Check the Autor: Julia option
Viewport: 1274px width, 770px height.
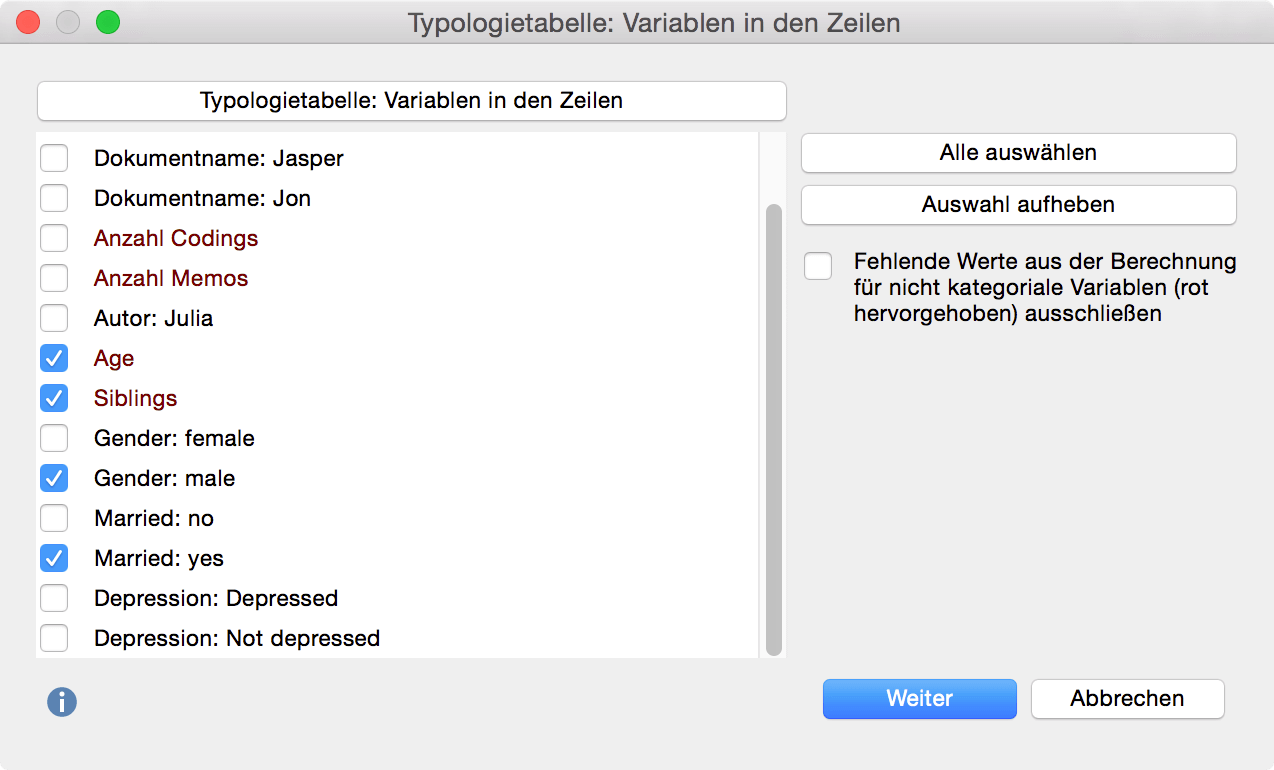(x=54, y=318)
